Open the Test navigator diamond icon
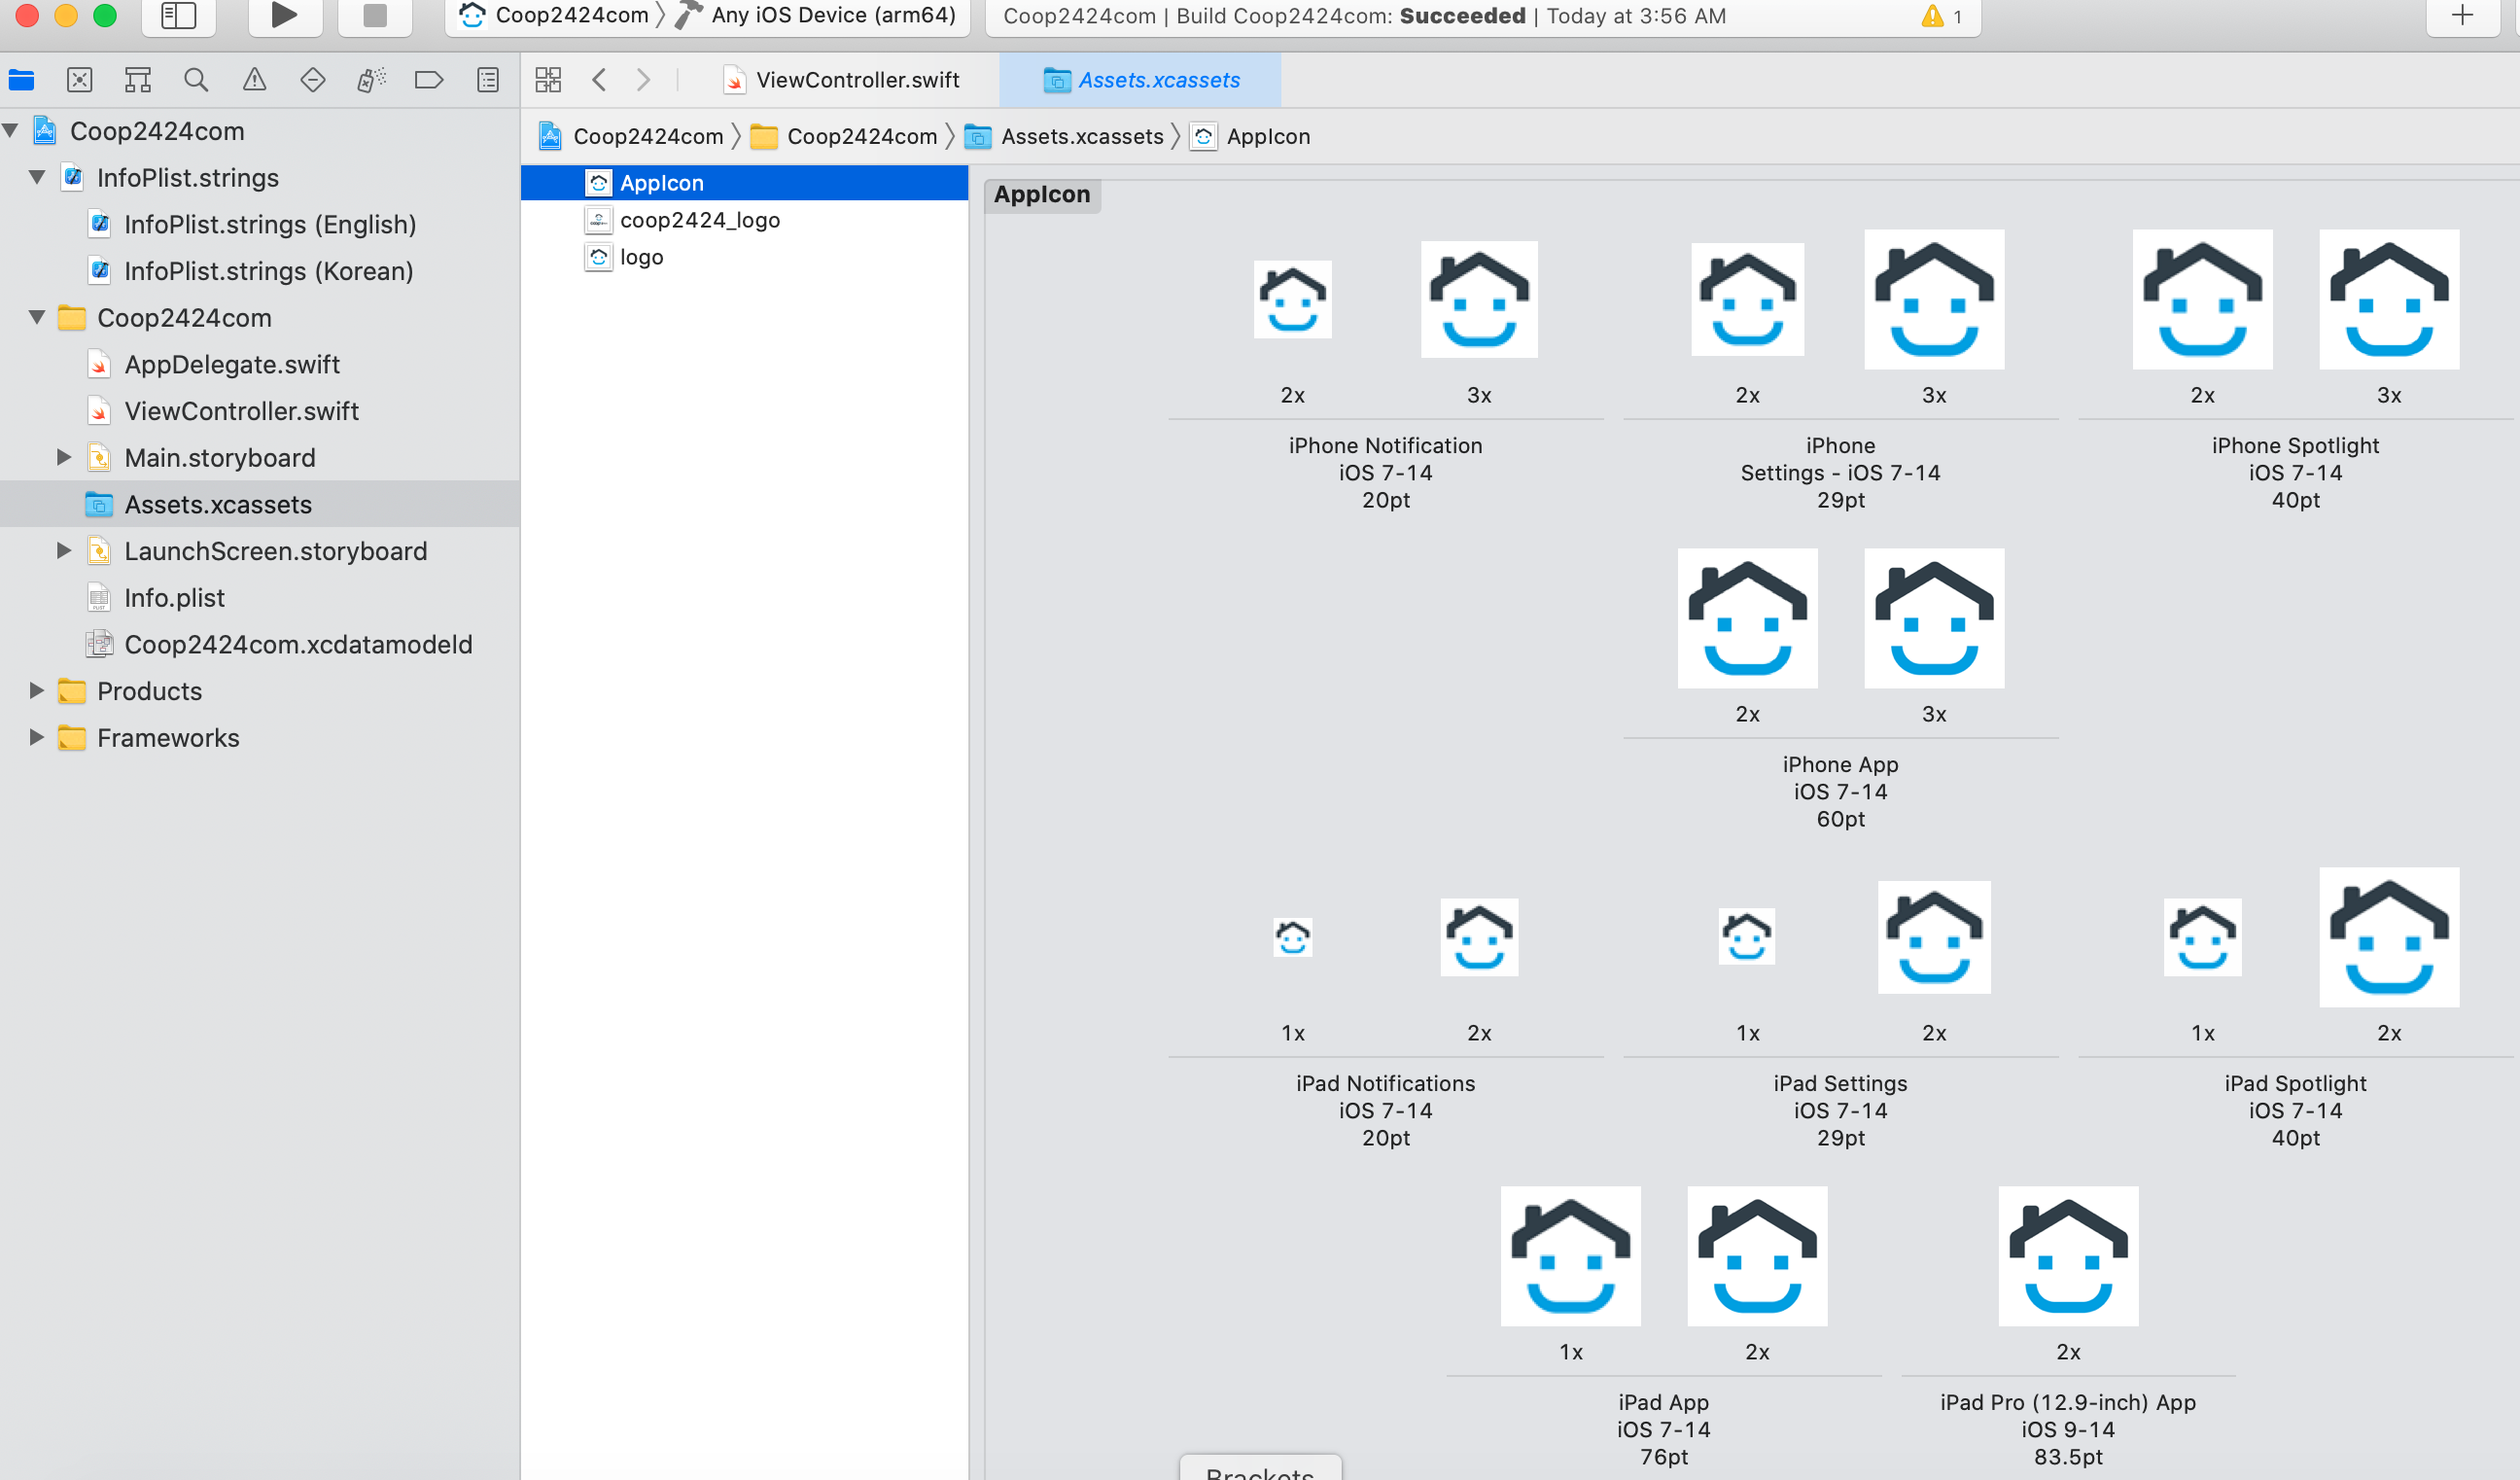Viewport: 2520px width, 1480px height. pyautogui.click(x=312, y=80)
